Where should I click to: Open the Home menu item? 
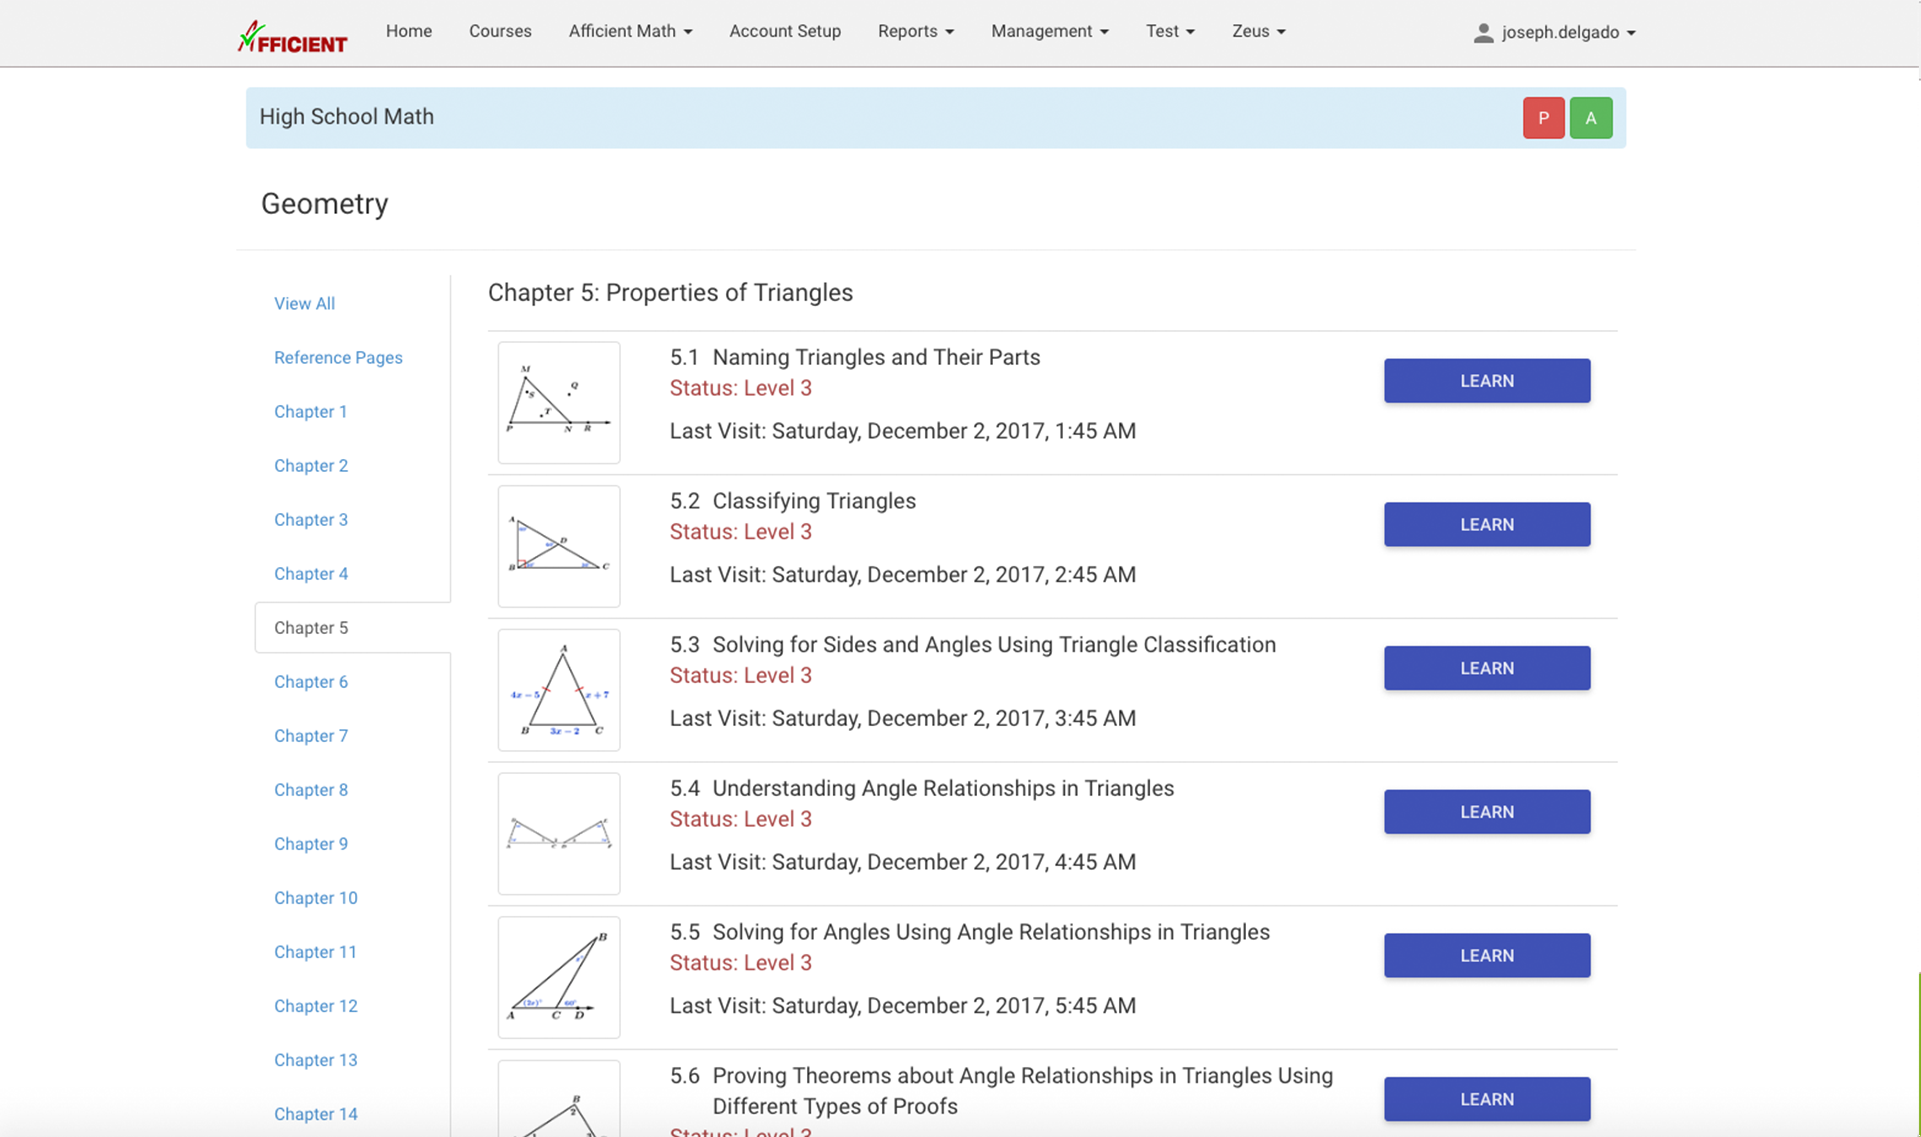coord(409,31)
